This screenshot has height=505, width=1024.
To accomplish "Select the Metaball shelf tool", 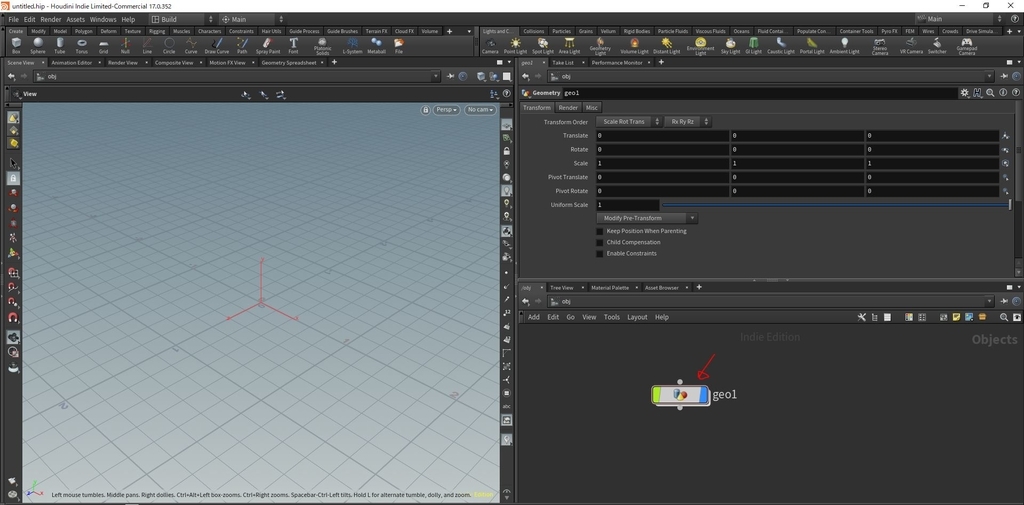I will coord(377,45).
